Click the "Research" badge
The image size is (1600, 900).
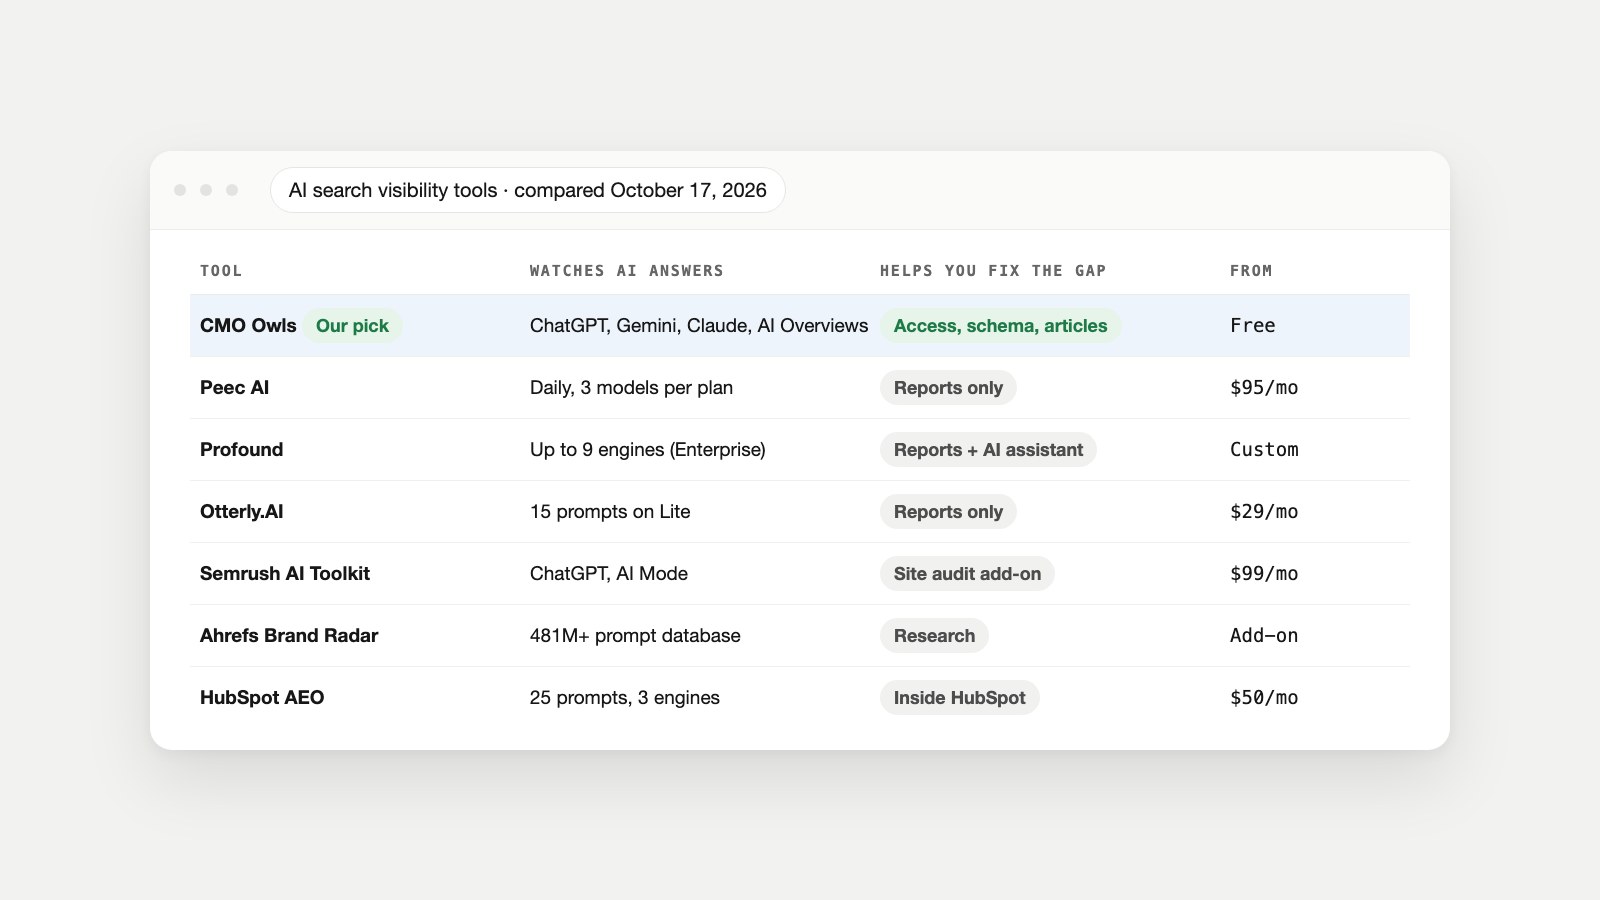[934, 636]
